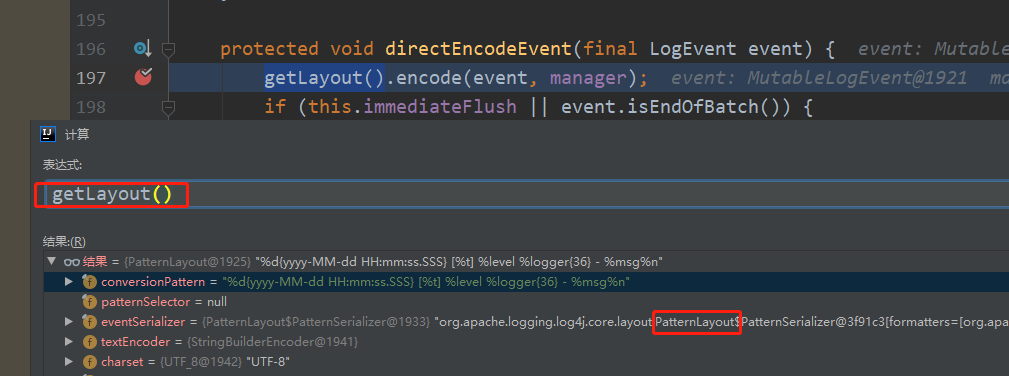Click the 计算 dialog title text
This screenshot has height=376, width=1009.
(77, 135)
